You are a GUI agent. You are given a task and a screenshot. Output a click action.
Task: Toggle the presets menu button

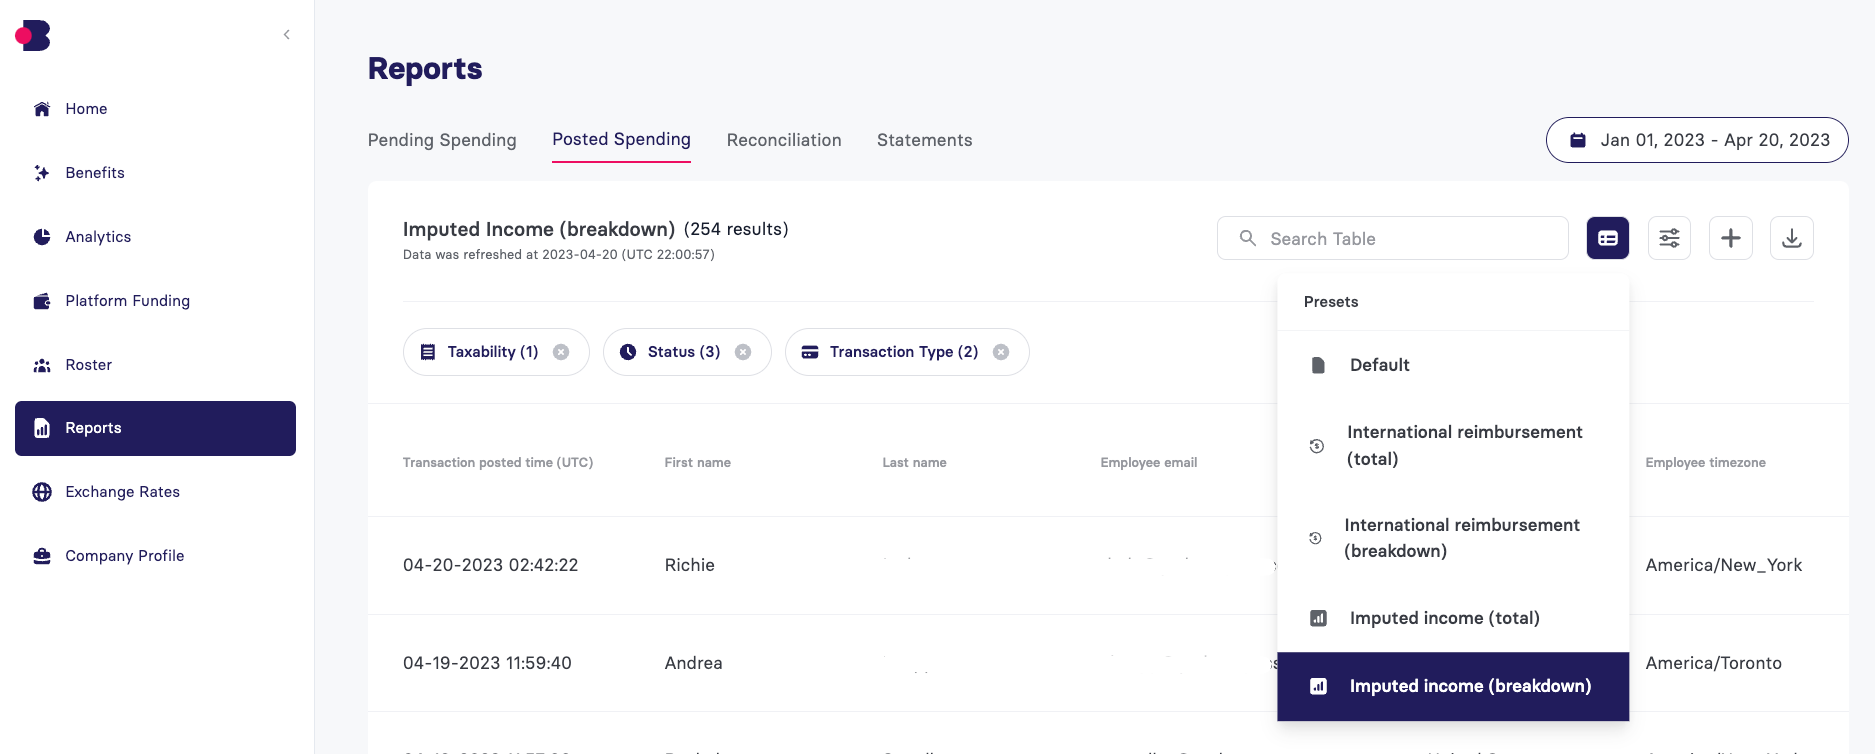1608,238
